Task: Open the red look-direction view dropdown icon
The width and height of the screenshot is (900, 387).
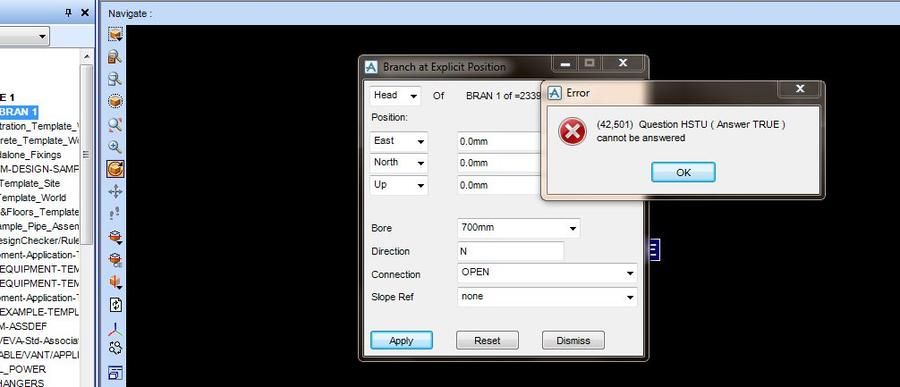Action: click(x=115, y=237)
